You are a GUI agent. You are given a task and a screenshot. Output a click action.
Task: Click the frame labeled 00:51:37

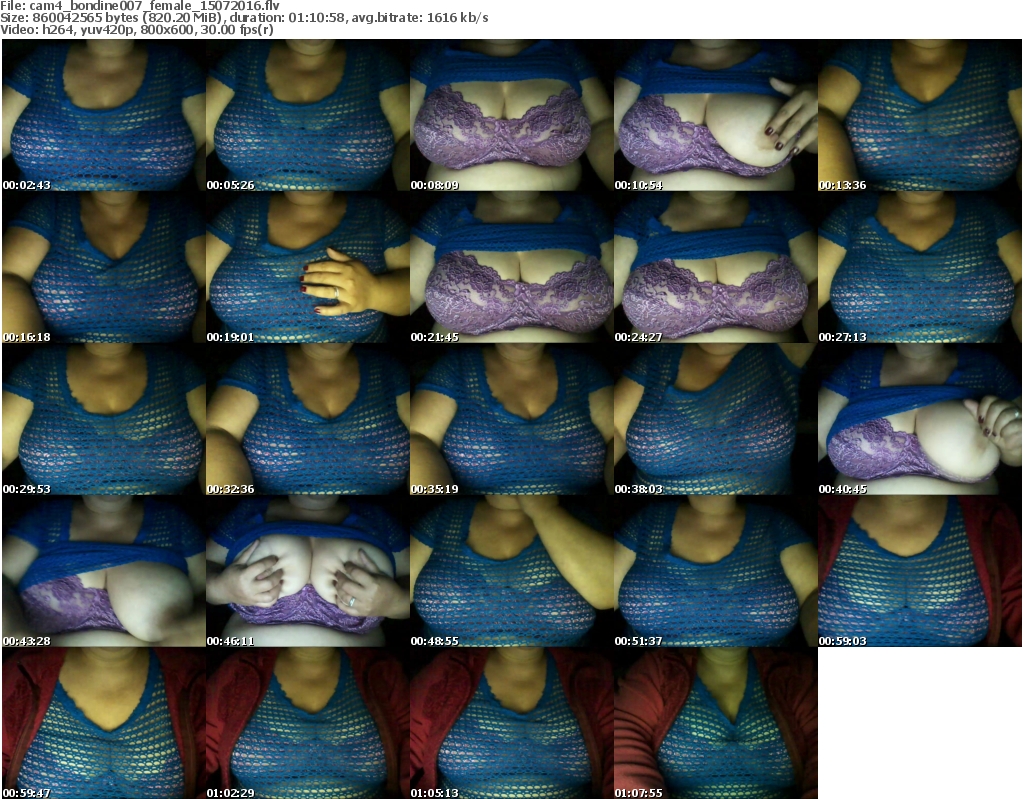(716, 572)
